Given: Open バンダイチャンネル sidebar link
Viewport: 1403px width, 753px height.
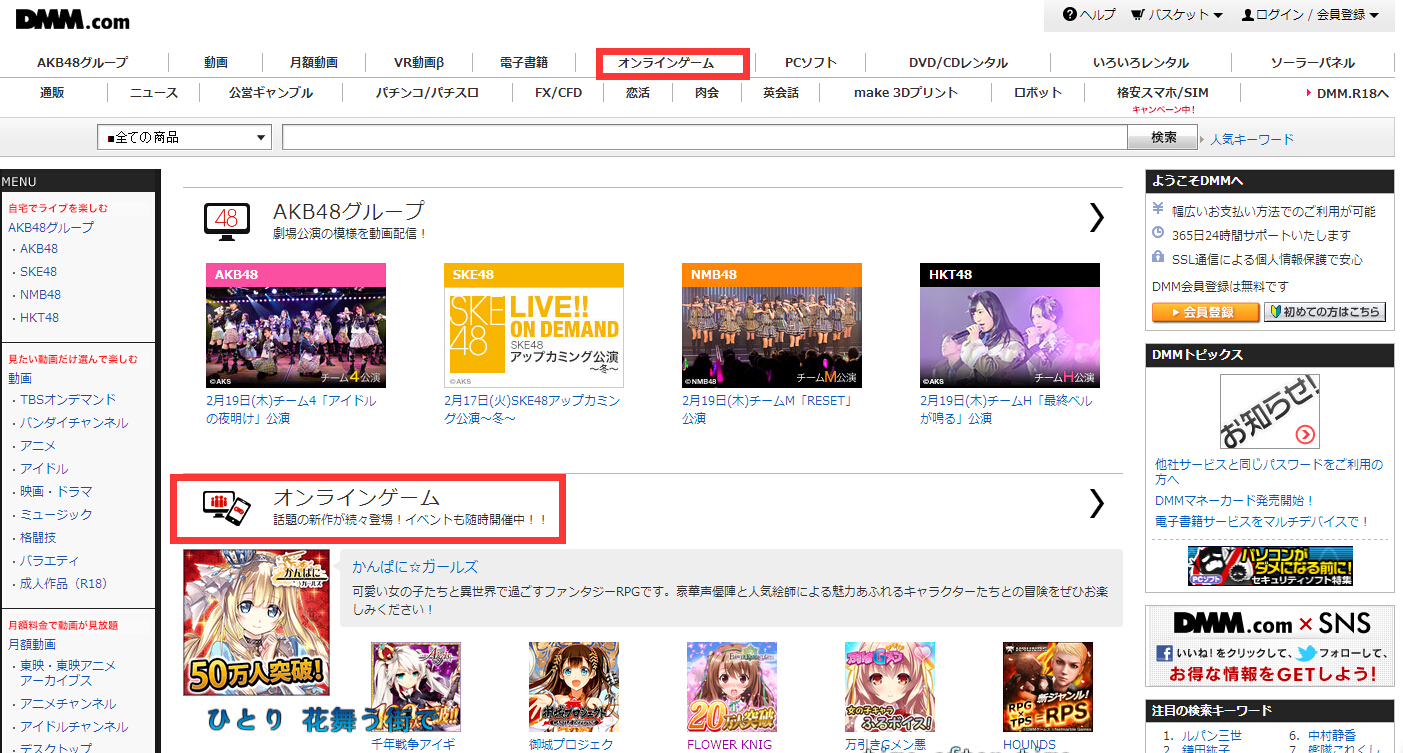Looking at the screenshot, I should pos(74,422).
